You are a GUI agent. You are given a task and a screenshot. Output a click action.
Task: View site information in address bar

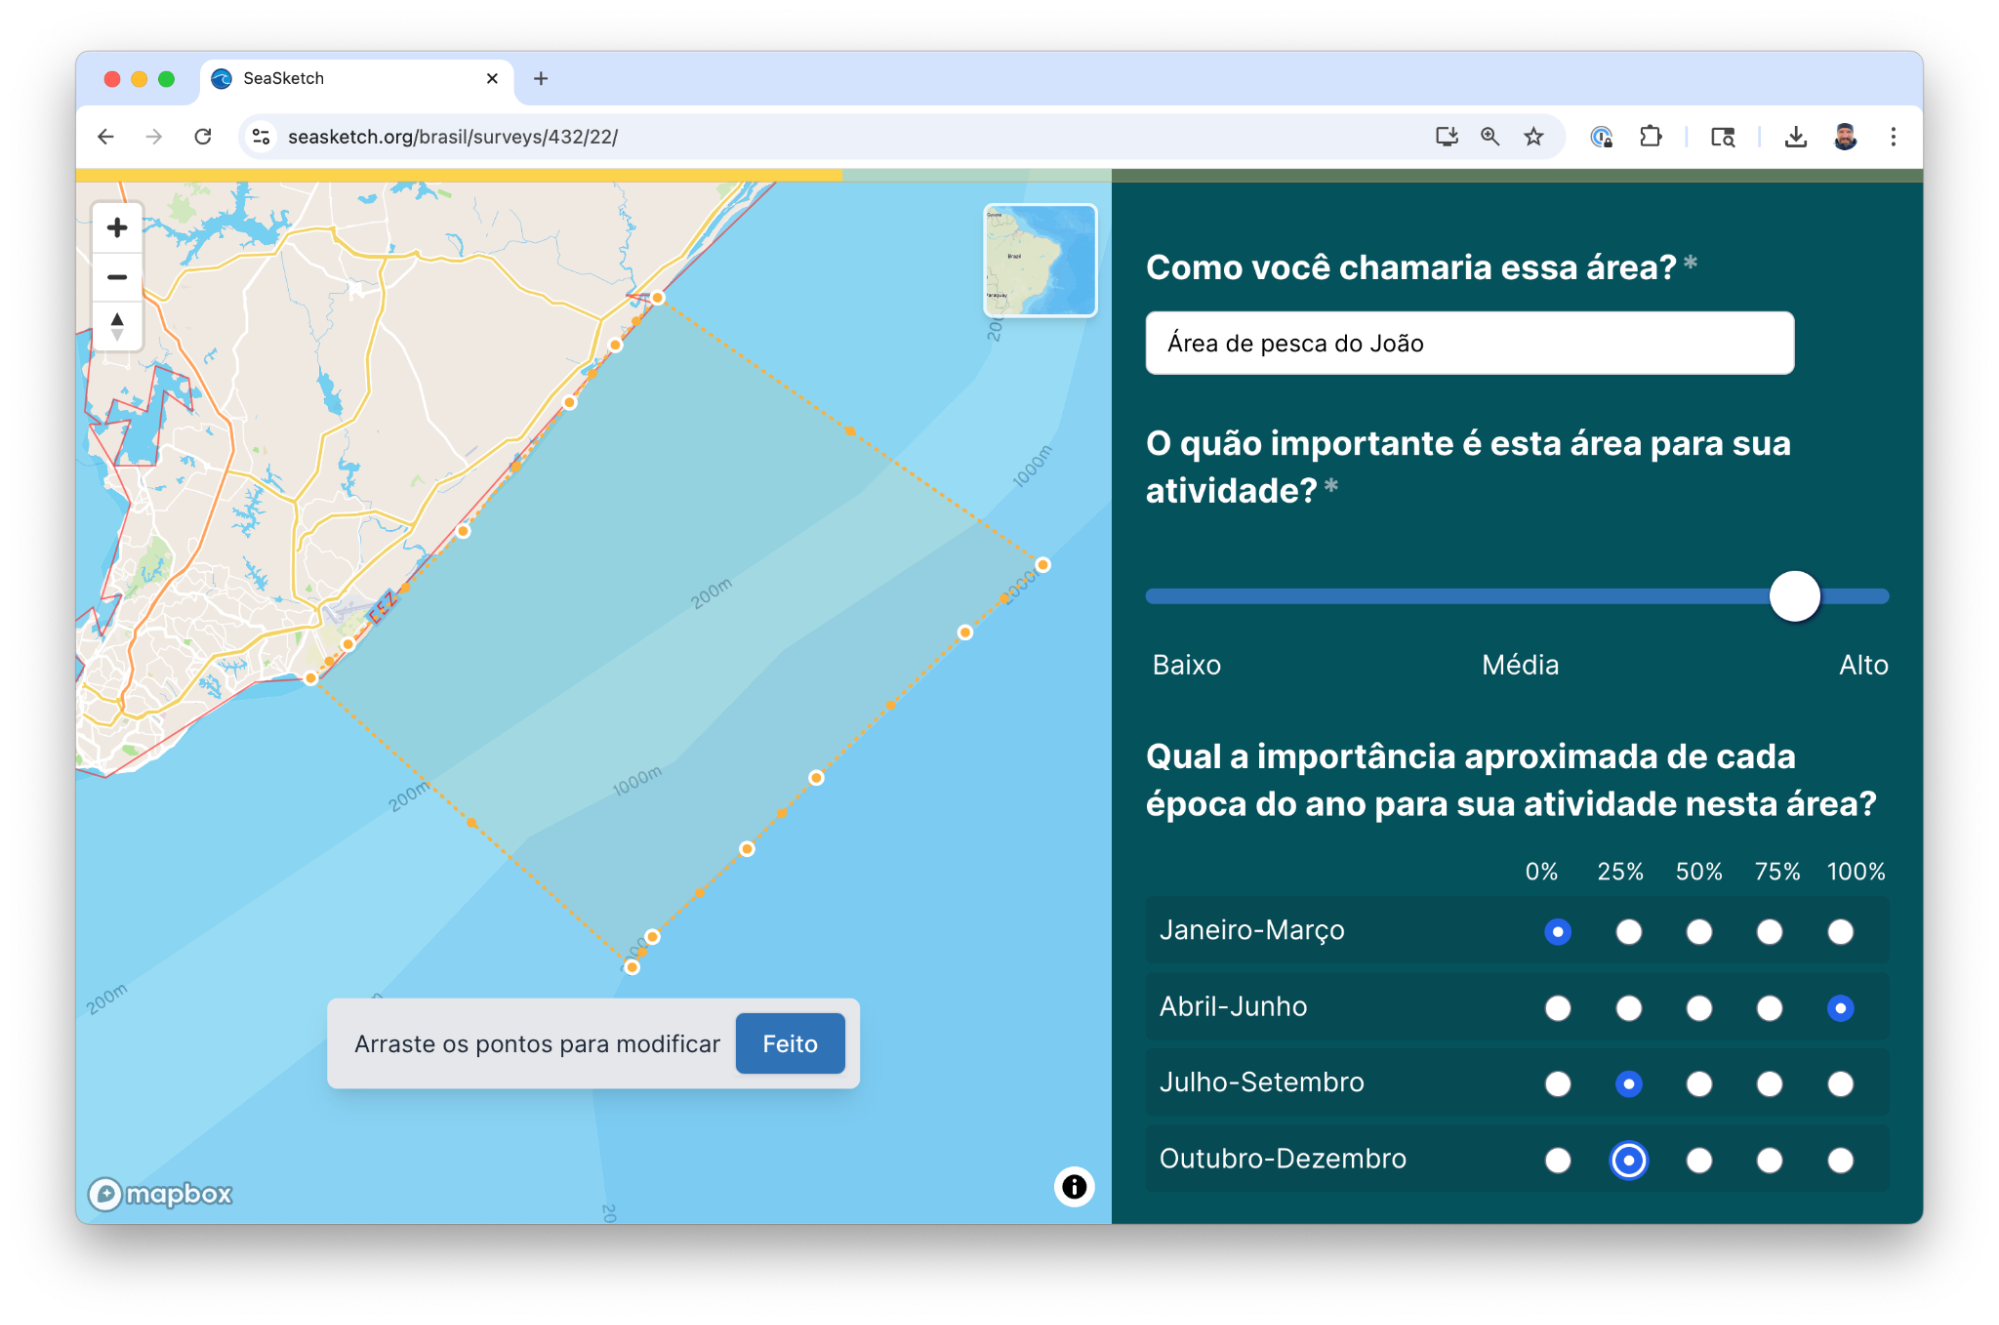coord(261,137)
